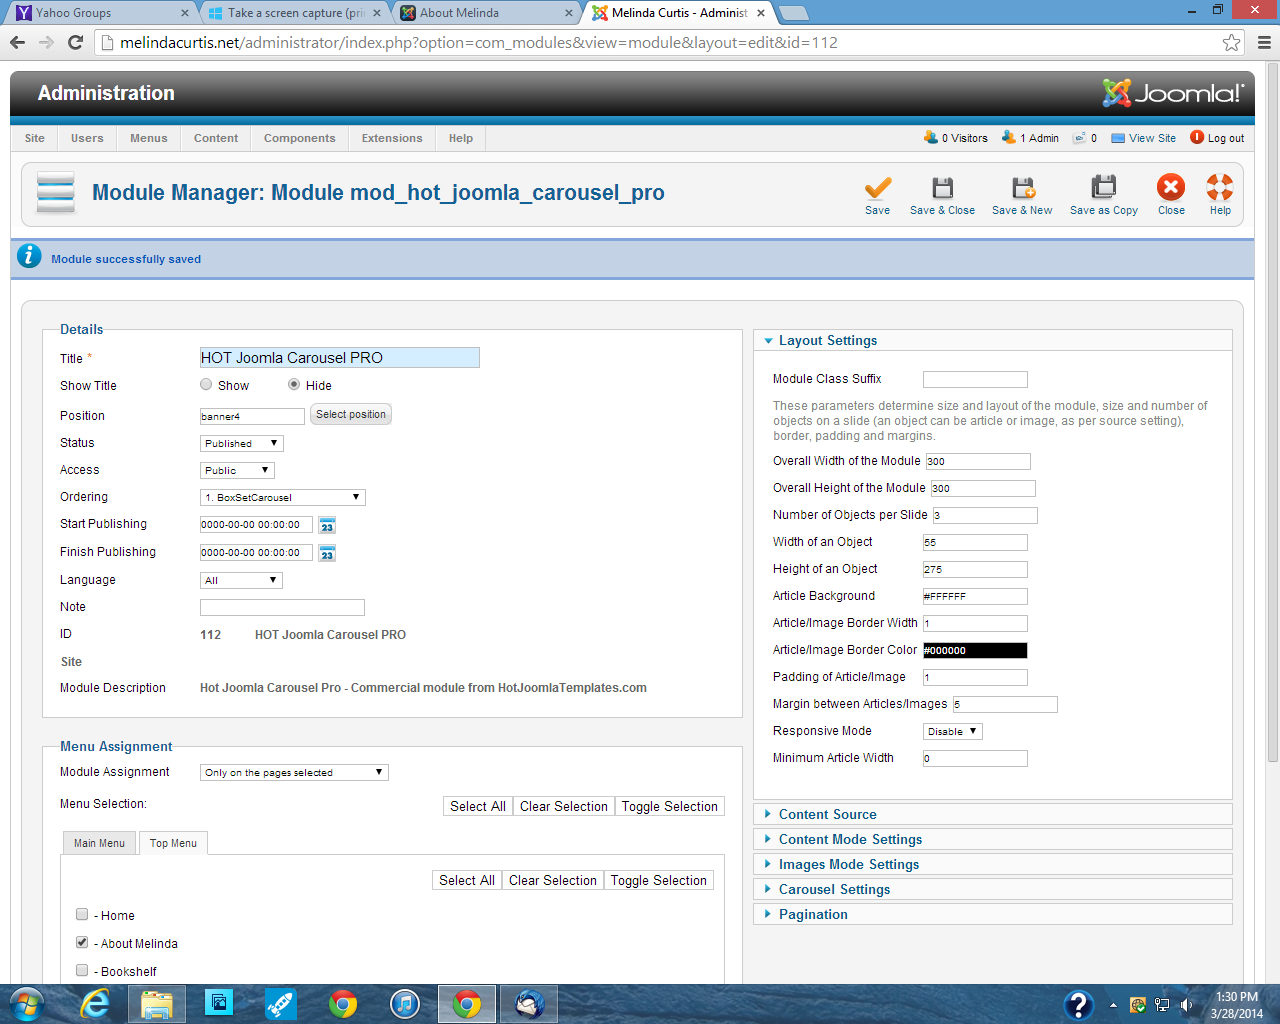The width and height of the screenshot is (1280, 1024).
Task: Open Windows Start button
Action: pos(25,1004)
